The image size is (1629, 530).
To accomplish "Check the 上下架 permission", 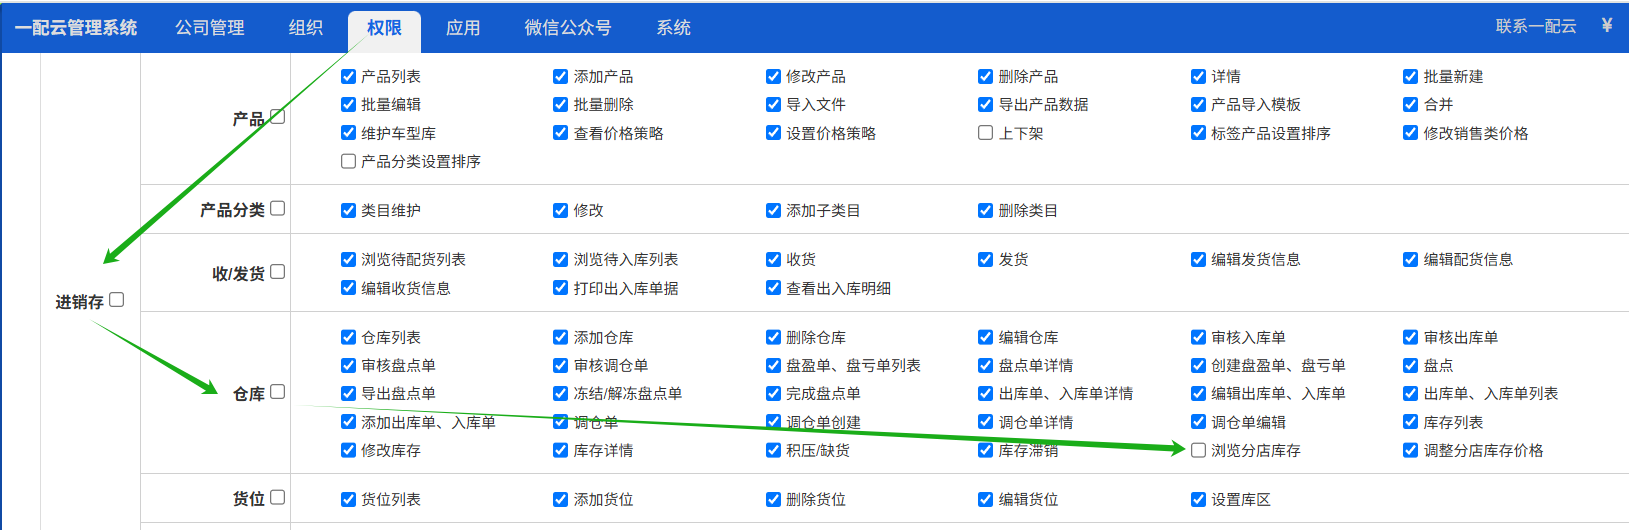I will click(x=985, y=133).
